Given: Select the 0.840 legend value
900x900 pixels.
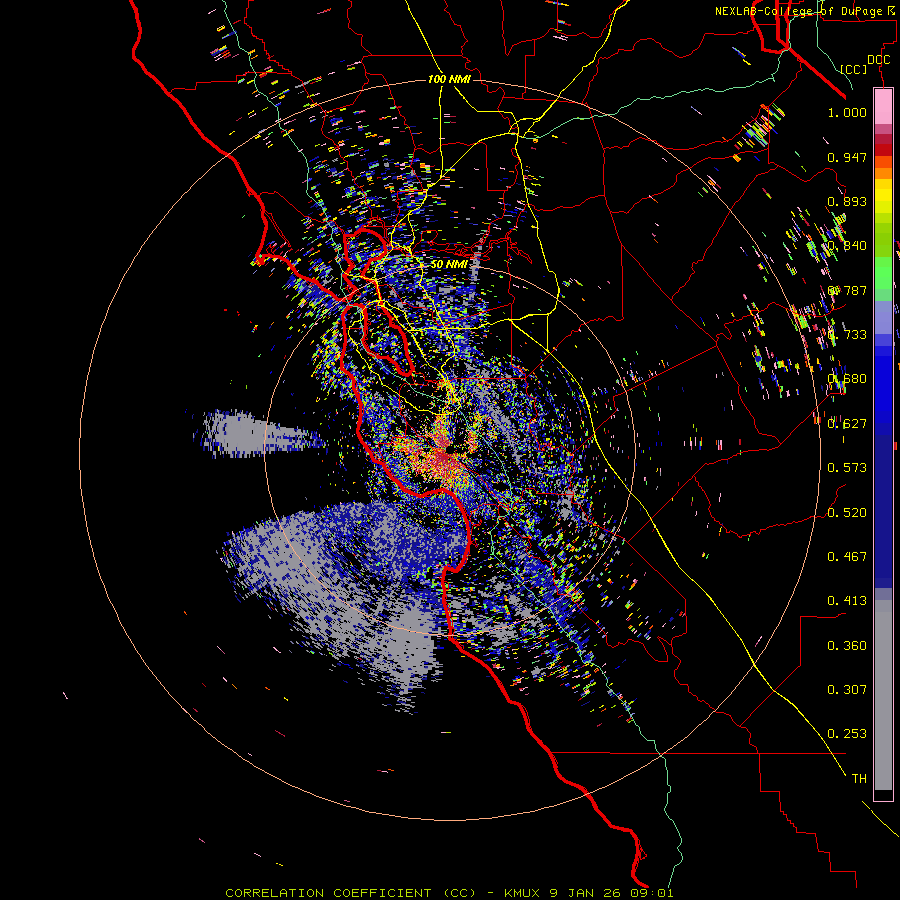Looking at the screenshot, I should [847, 246].
